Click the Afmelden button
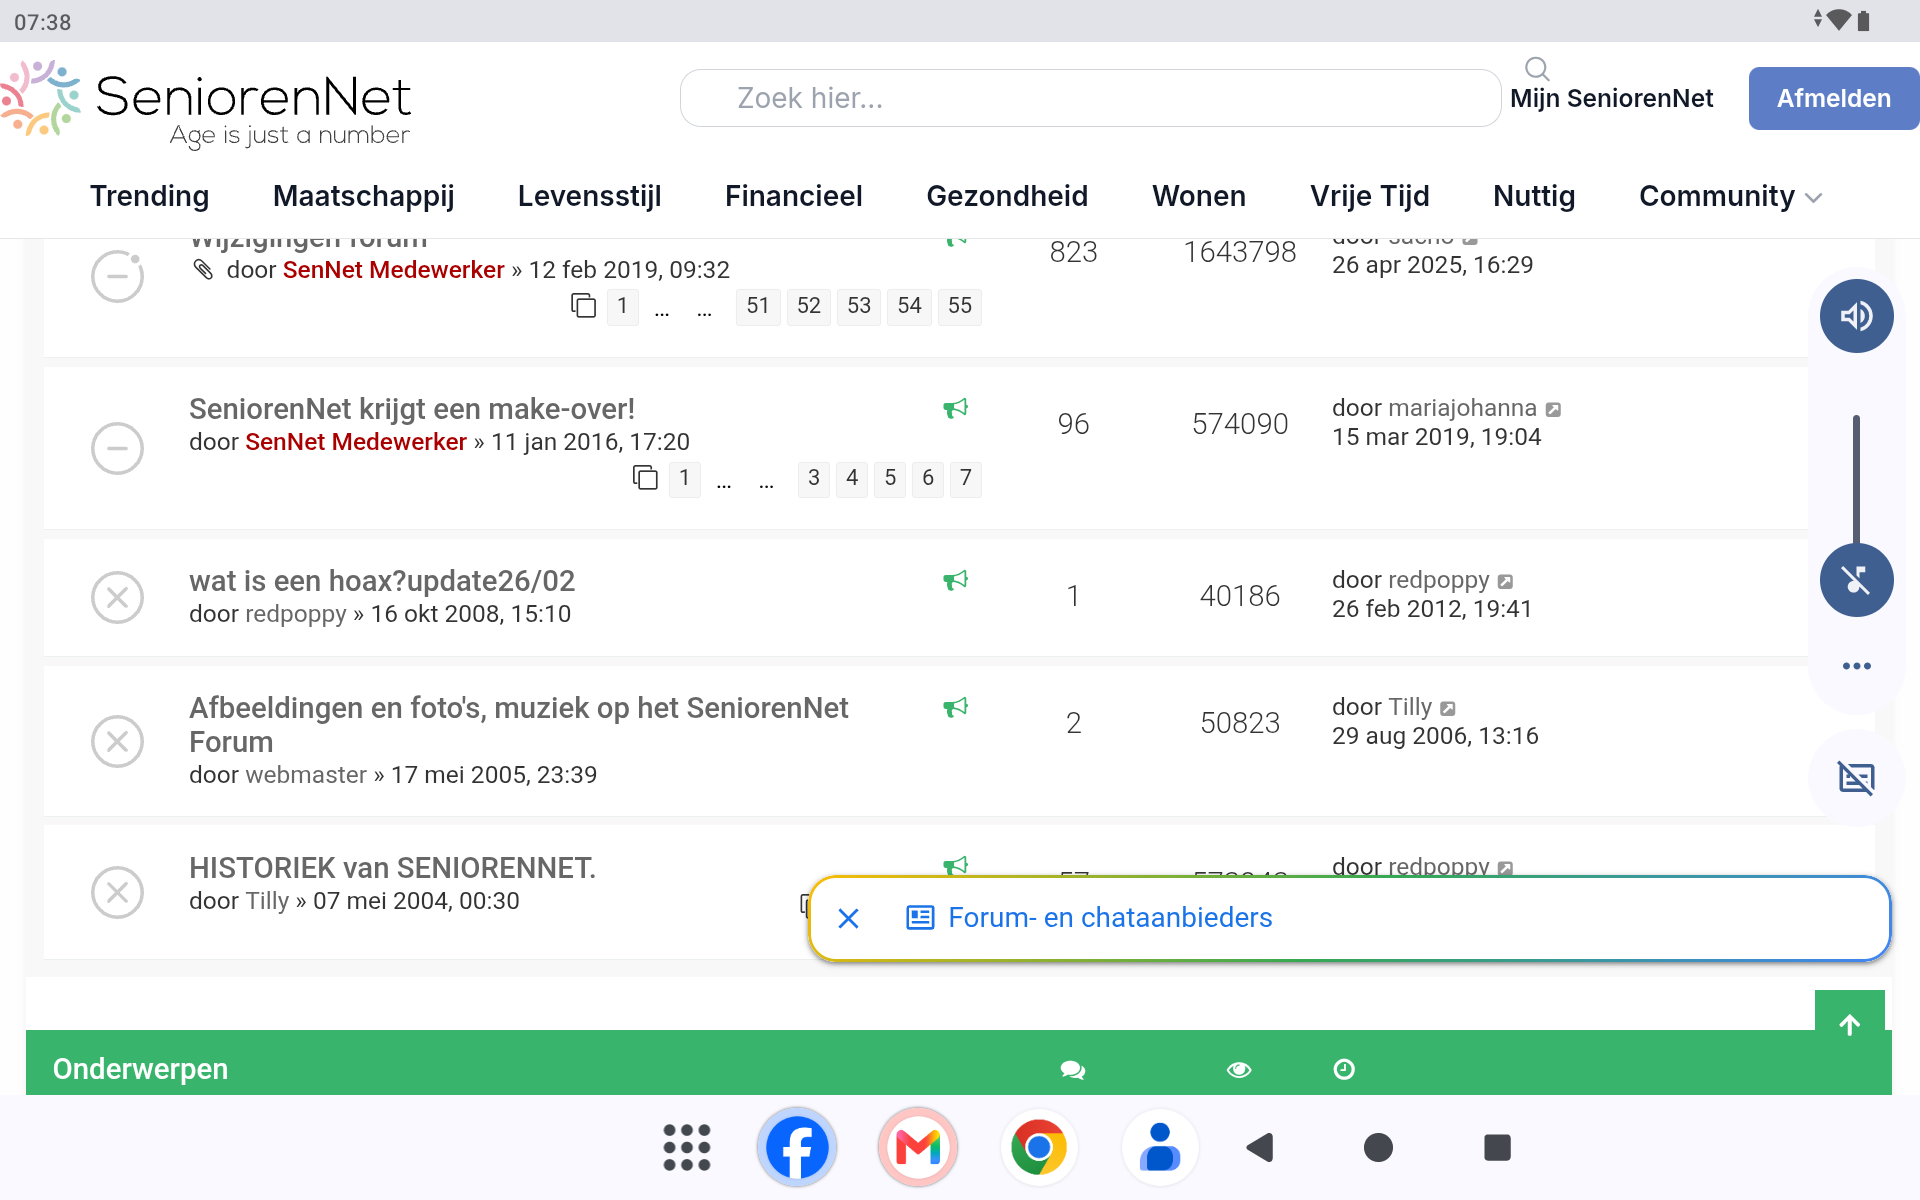This screenshot has width=1920, height=1200. click(x=1834, y=98)
